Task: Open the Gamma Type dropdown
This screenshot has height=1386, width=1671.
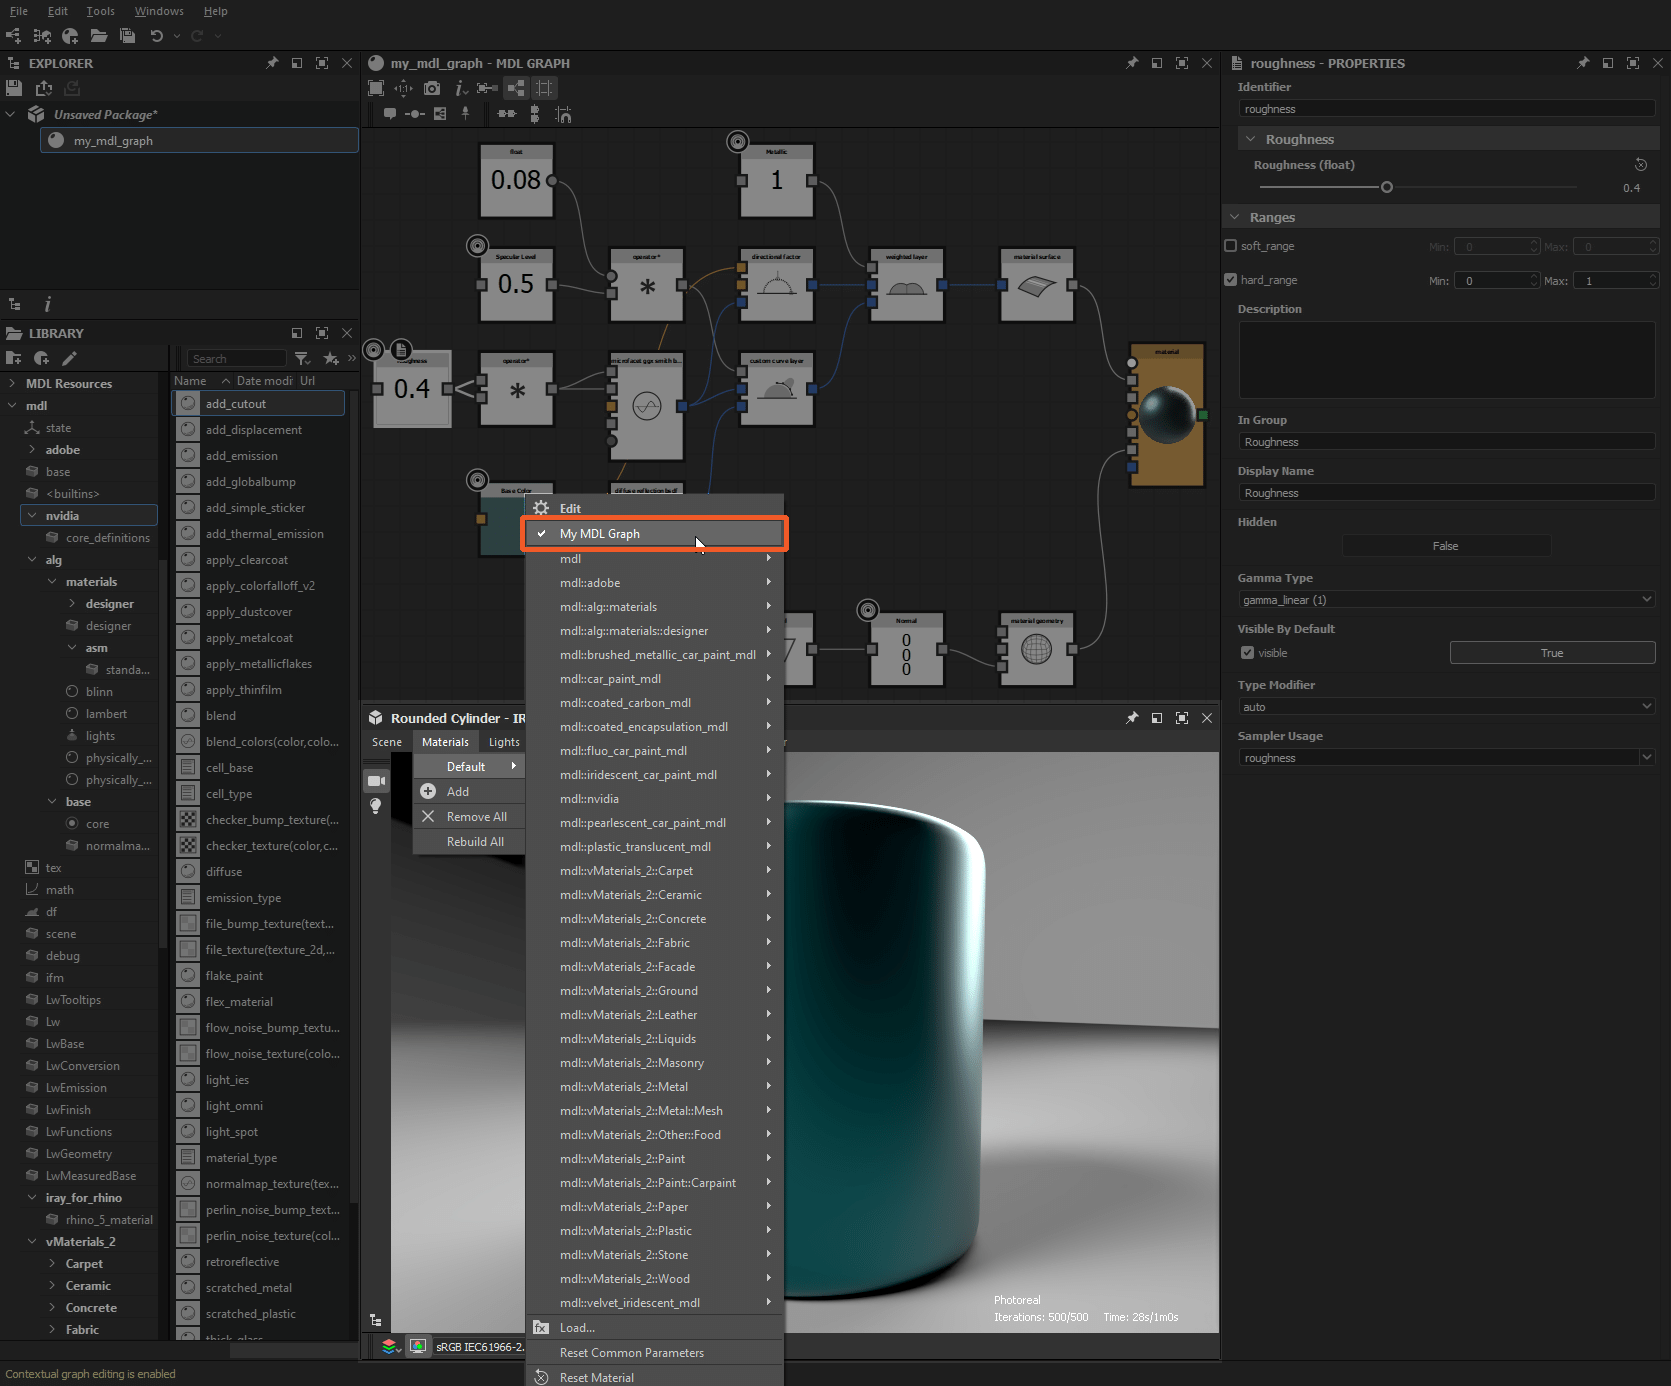Action: (x=1445, y=599)
